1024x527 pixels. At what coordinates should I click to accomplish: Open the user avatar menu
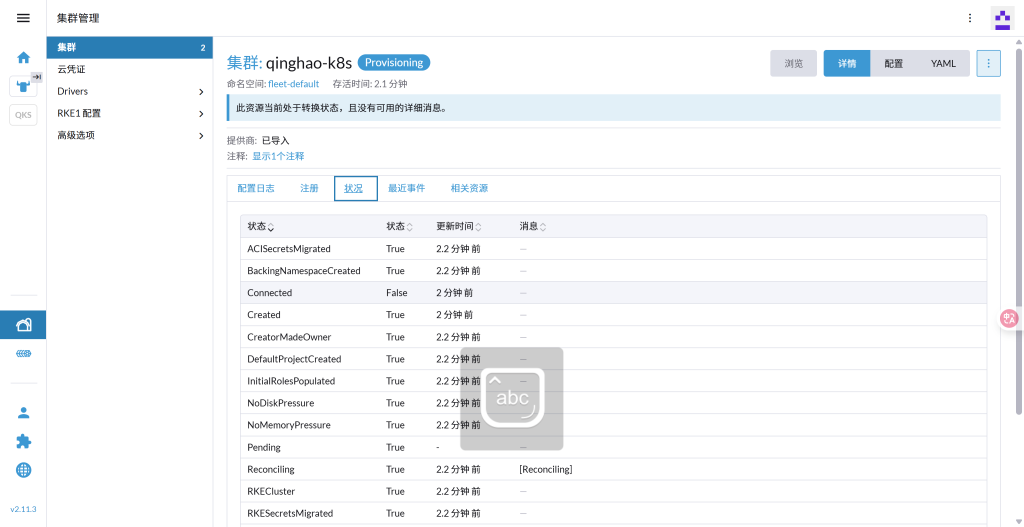1001,18
